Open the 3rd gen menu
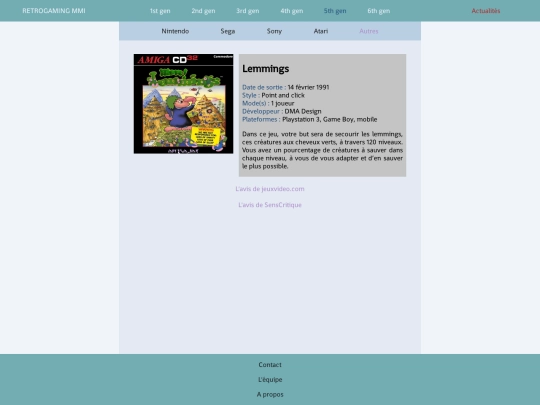Viewport: 540px width, 405px height. pyautogui.click(x=248, y=11)
